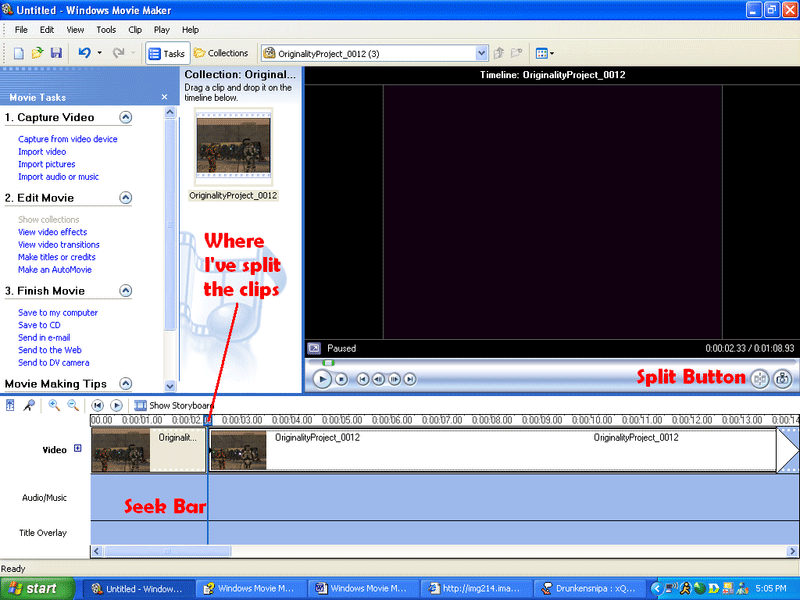Click the View video transitions link

[x=58, y=244]
